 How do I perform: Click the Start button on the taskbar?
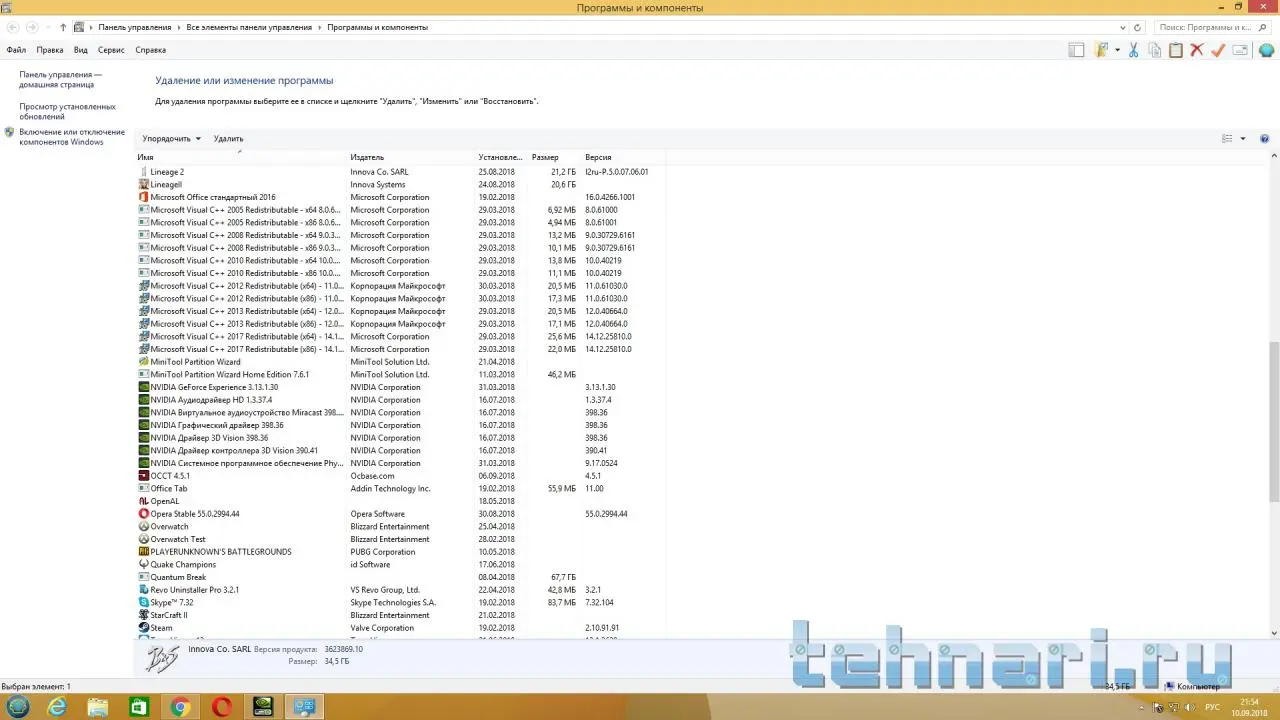click(18, 707)
